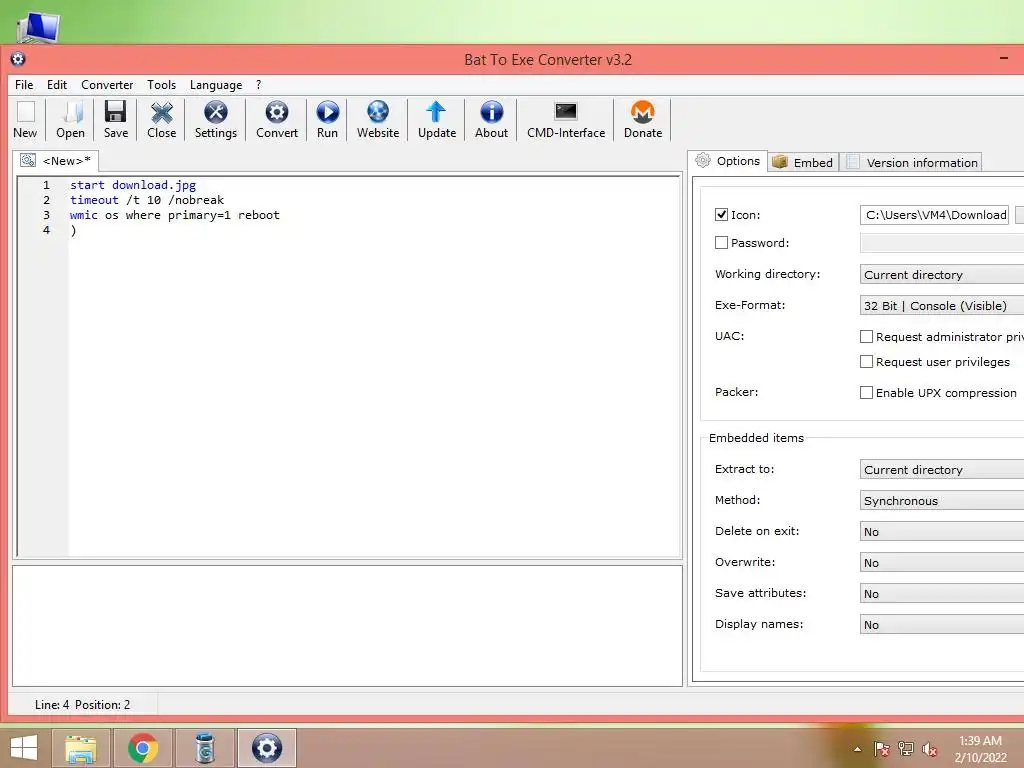Click the empty output log pane
The image size is (1024, 768).
click(347, 626)
